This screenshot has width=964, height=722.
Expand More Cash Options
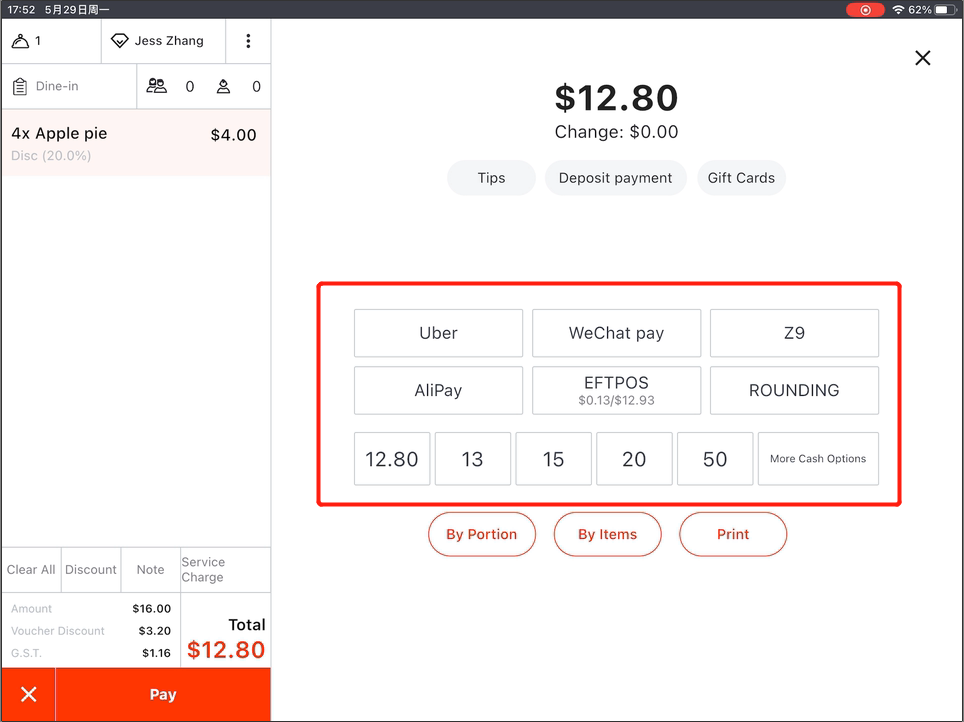point(817,459)
